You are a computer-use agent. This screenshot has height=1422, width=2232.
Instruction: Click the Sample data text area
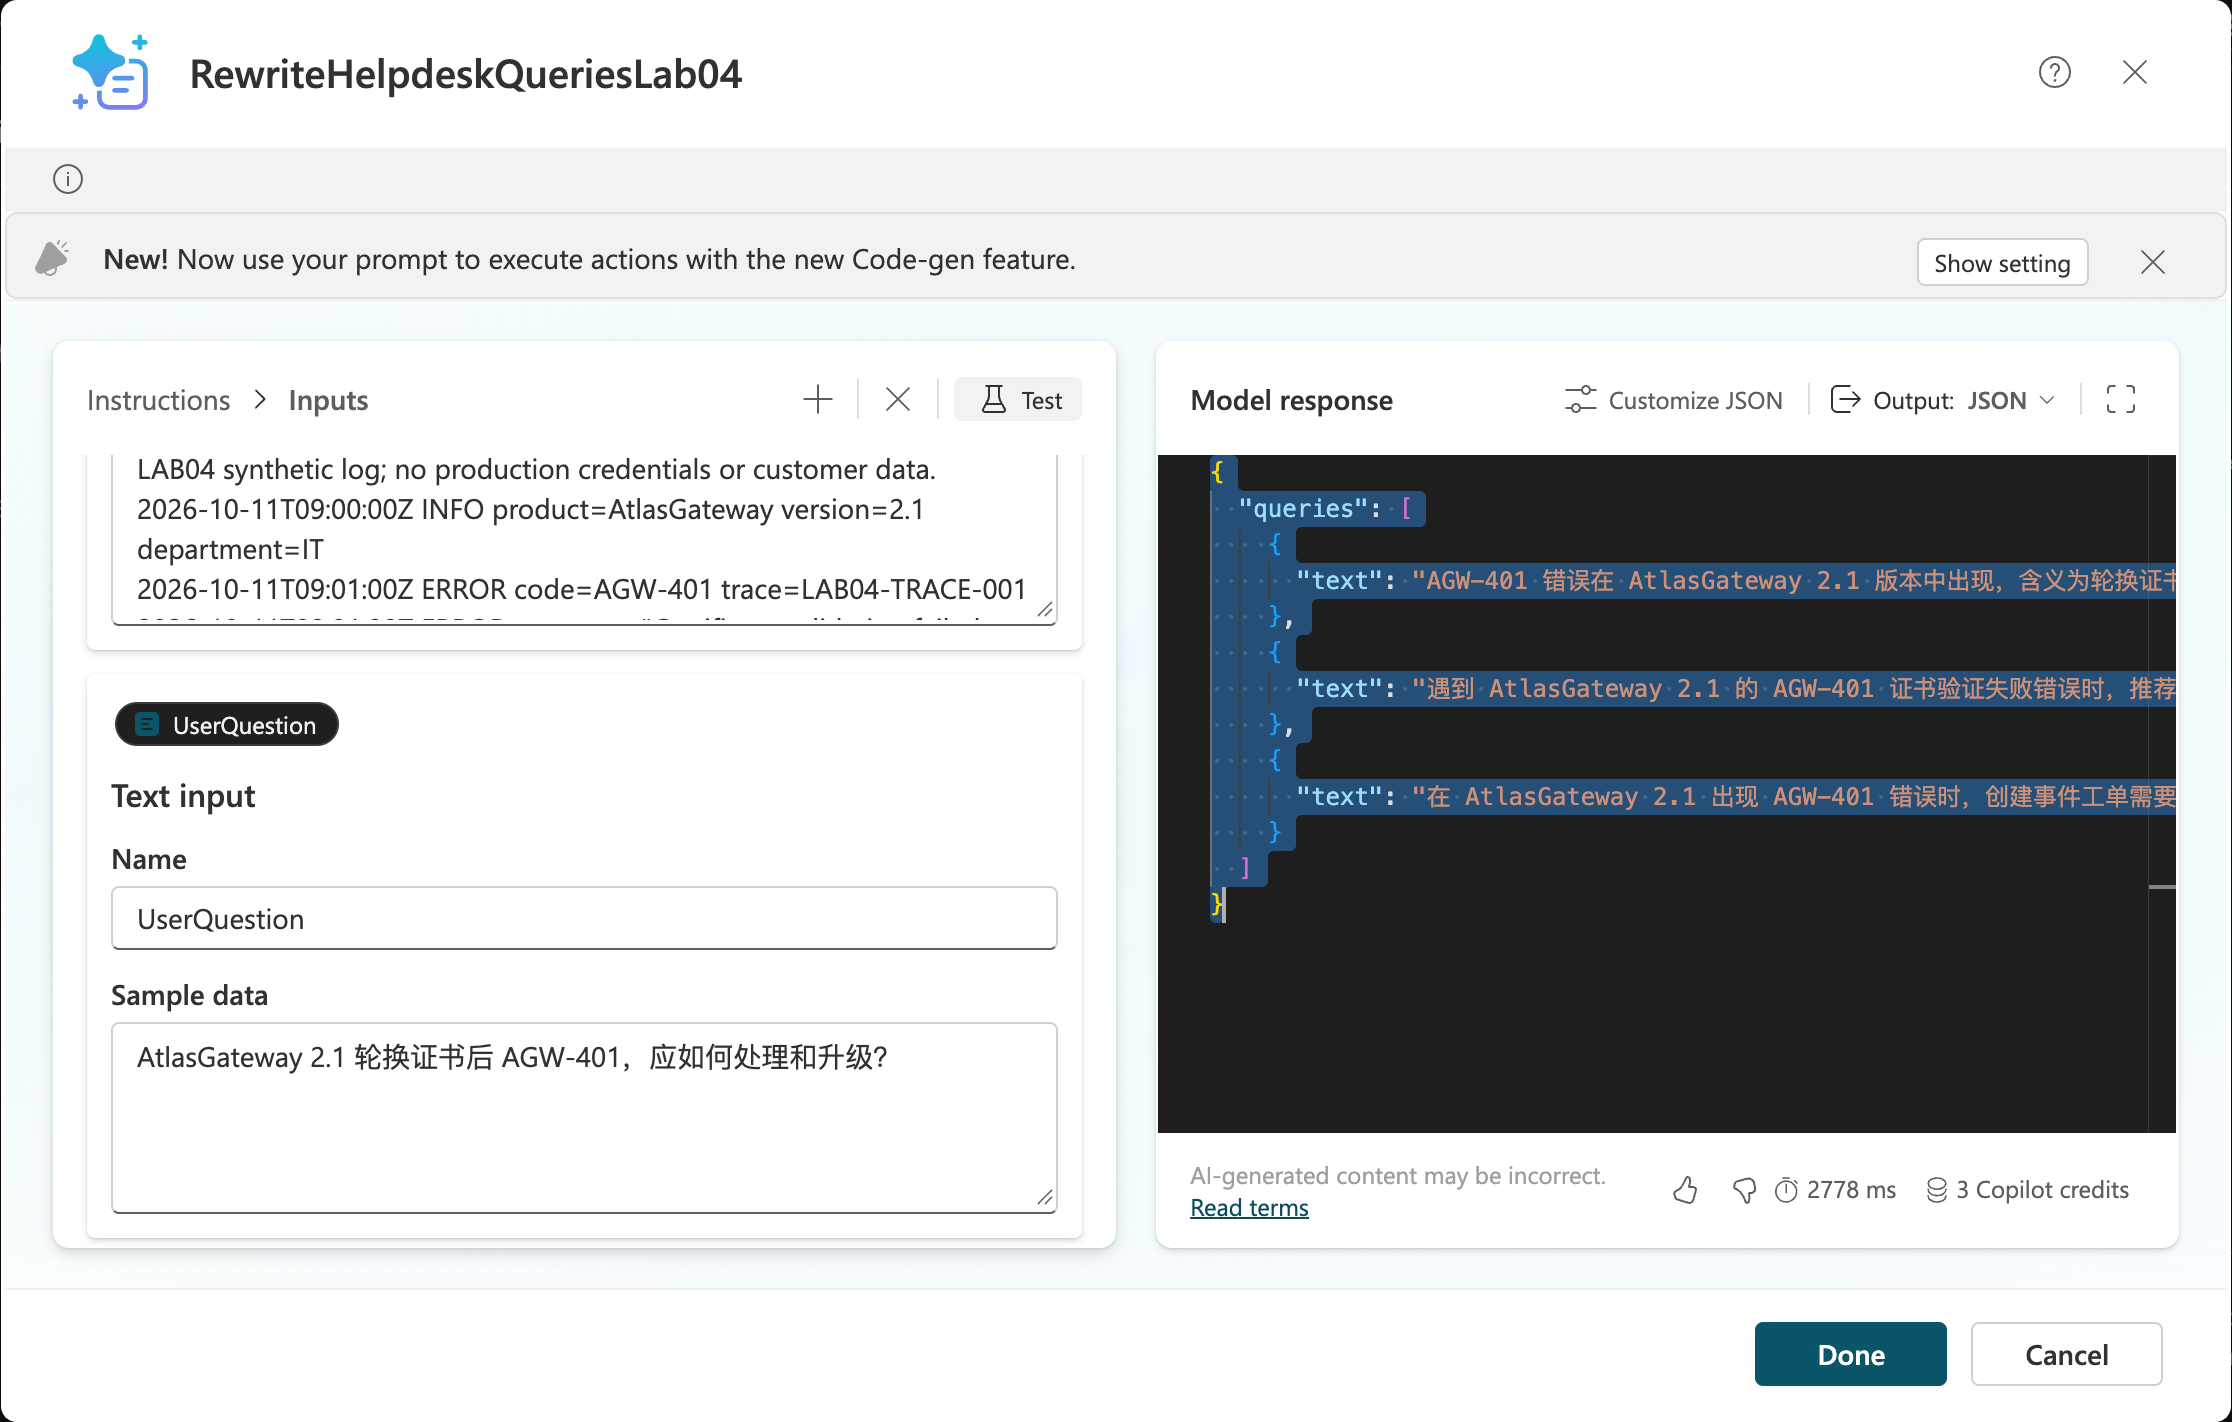tap(584, 1117)
